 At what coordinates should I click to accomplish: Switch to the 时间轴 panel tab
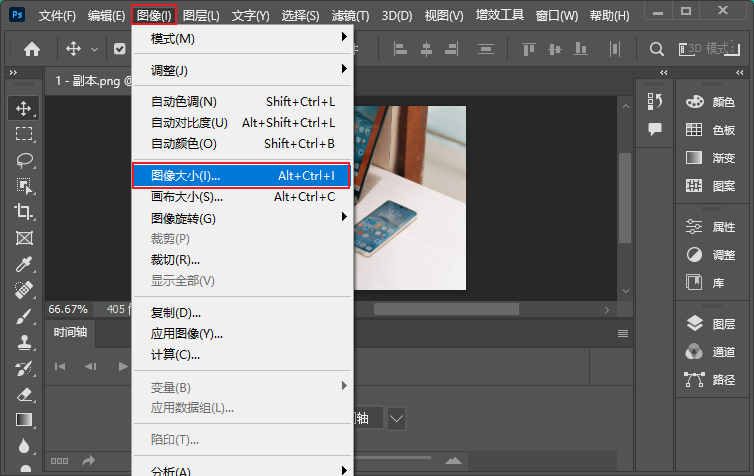click(x=70, y=333)
